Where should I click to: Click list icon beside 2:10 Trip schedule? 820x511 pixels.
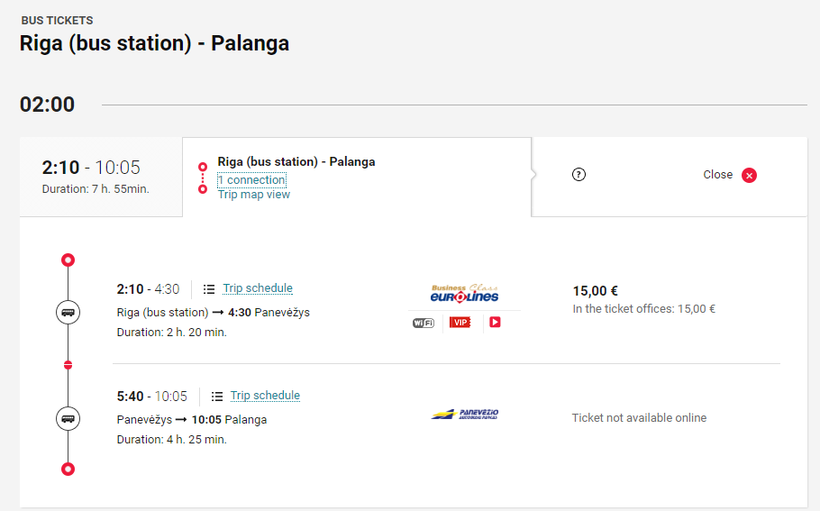pyautogui.click(x=209, y=289)
